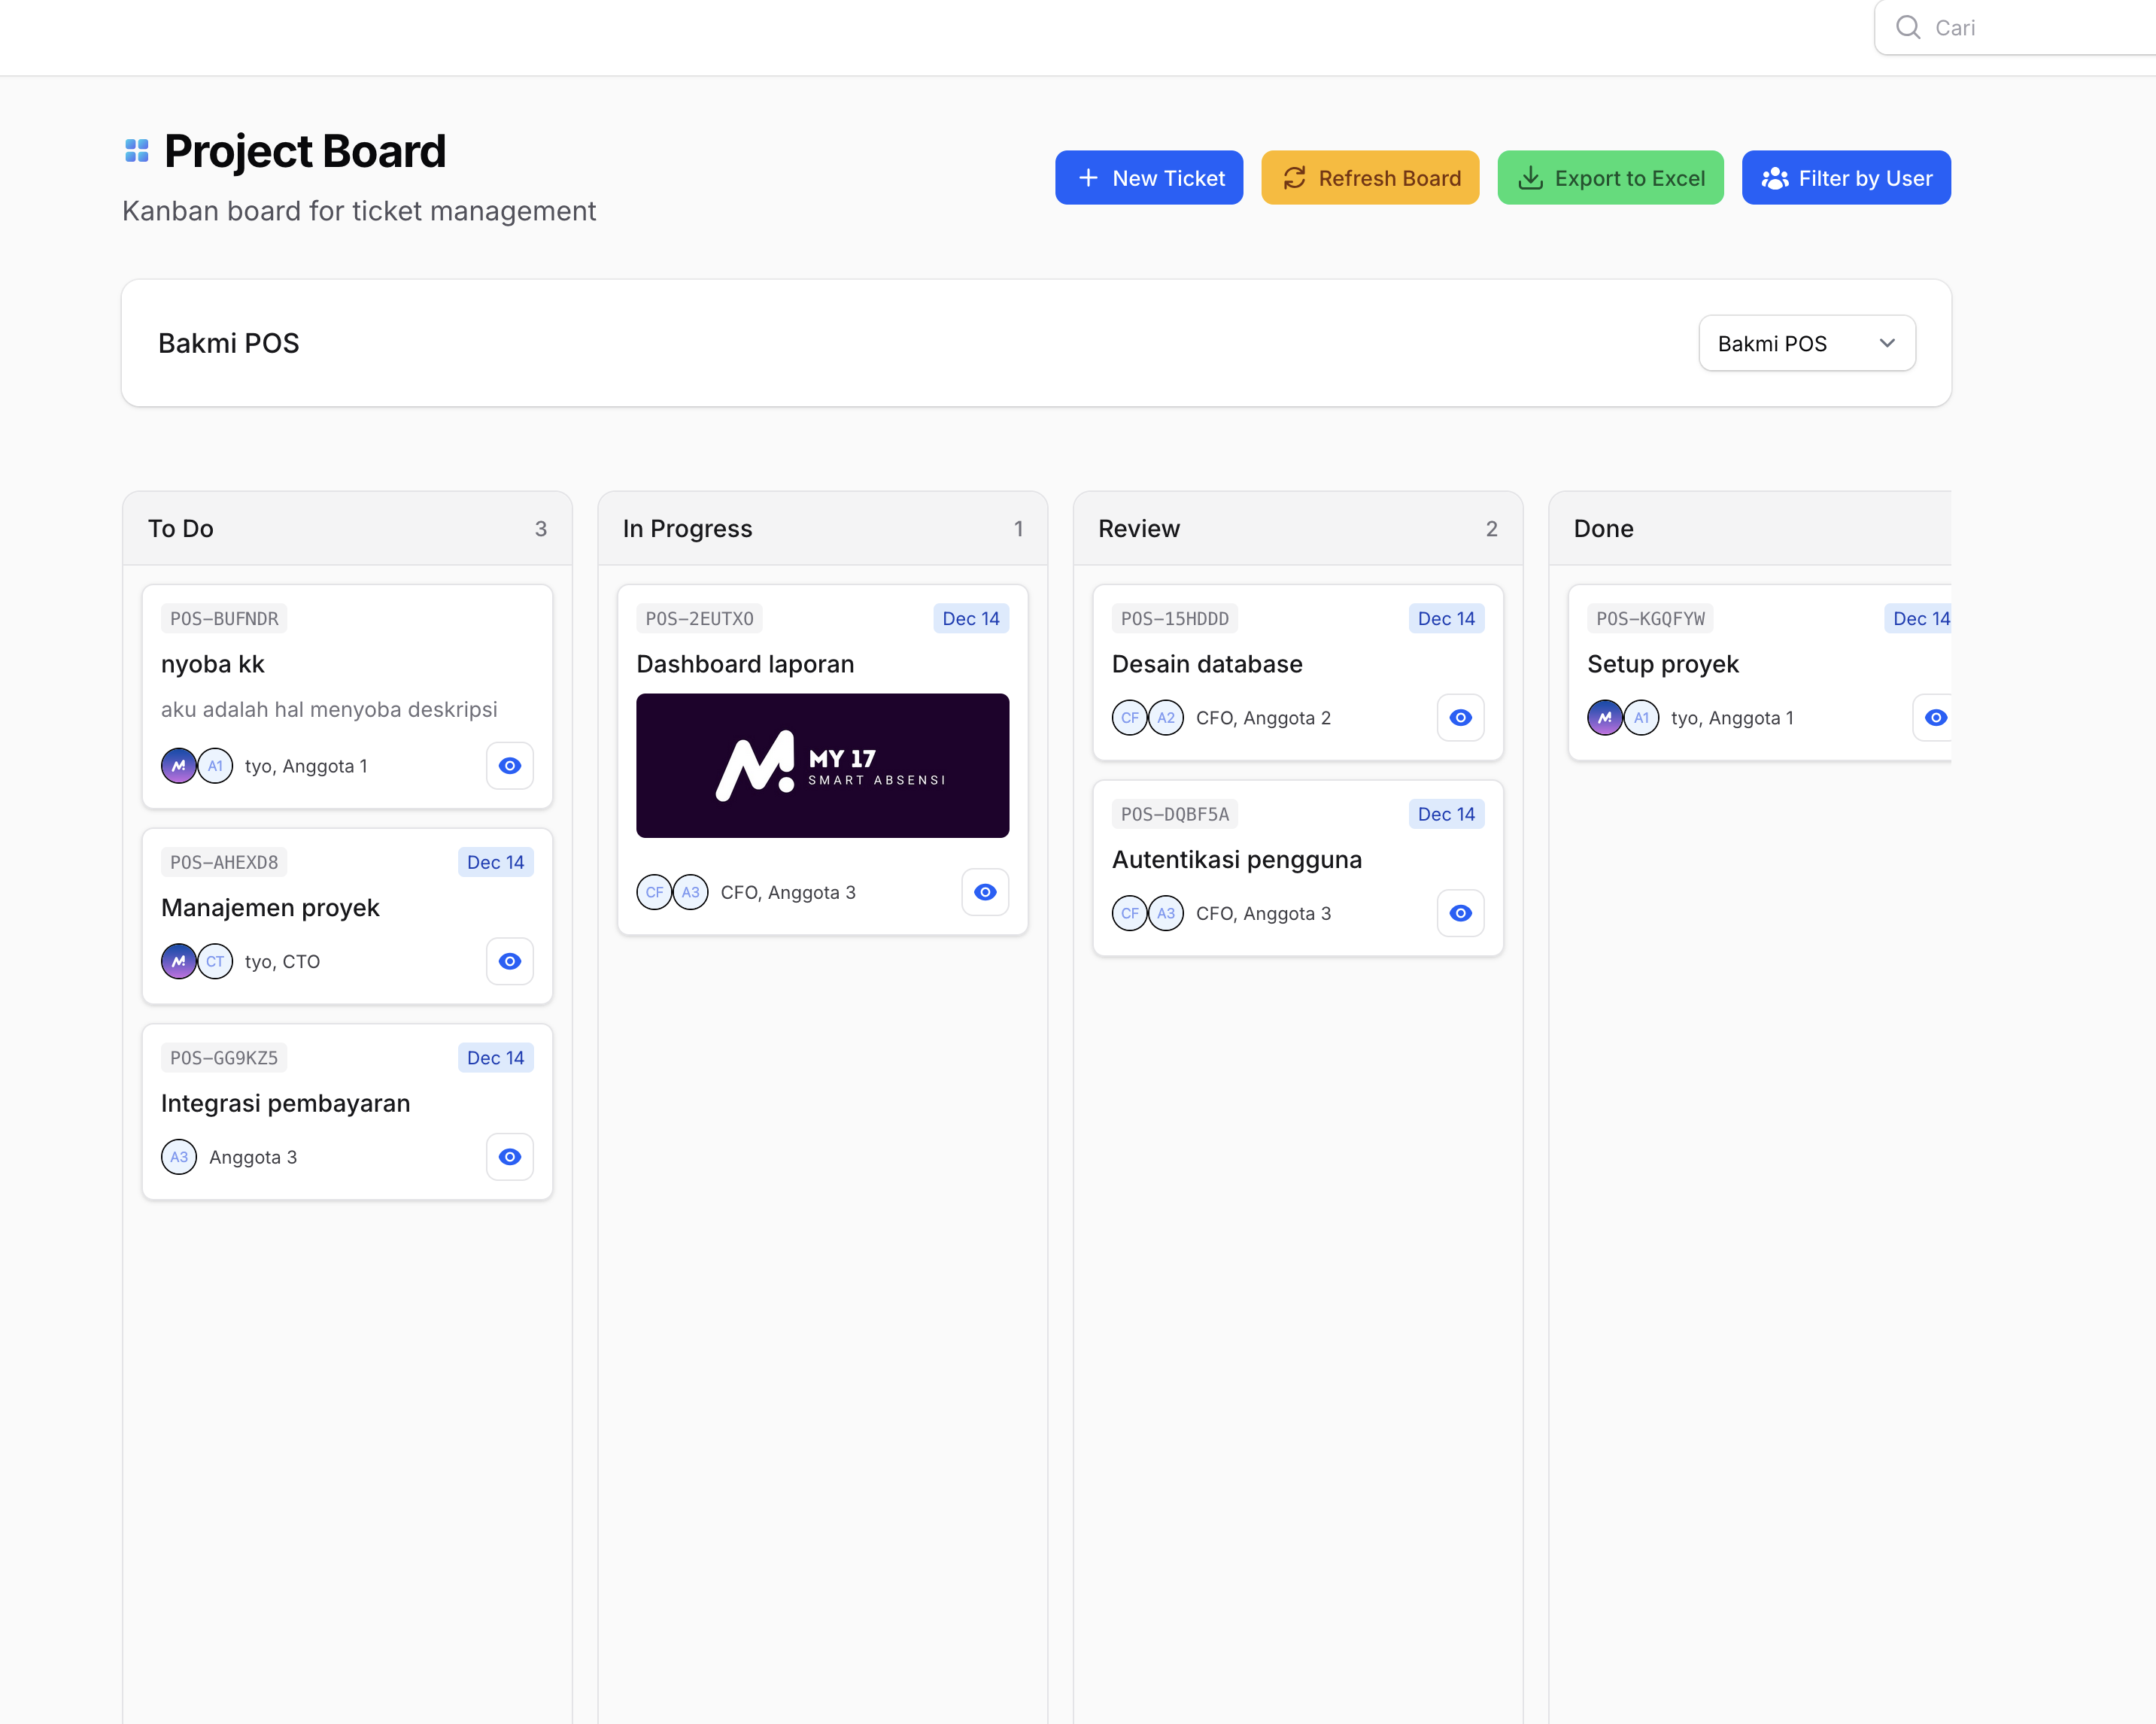2156x1724 pixels.
Task: Click eye icon on Integrasi pembayaran card
Action: (509, 1157)
